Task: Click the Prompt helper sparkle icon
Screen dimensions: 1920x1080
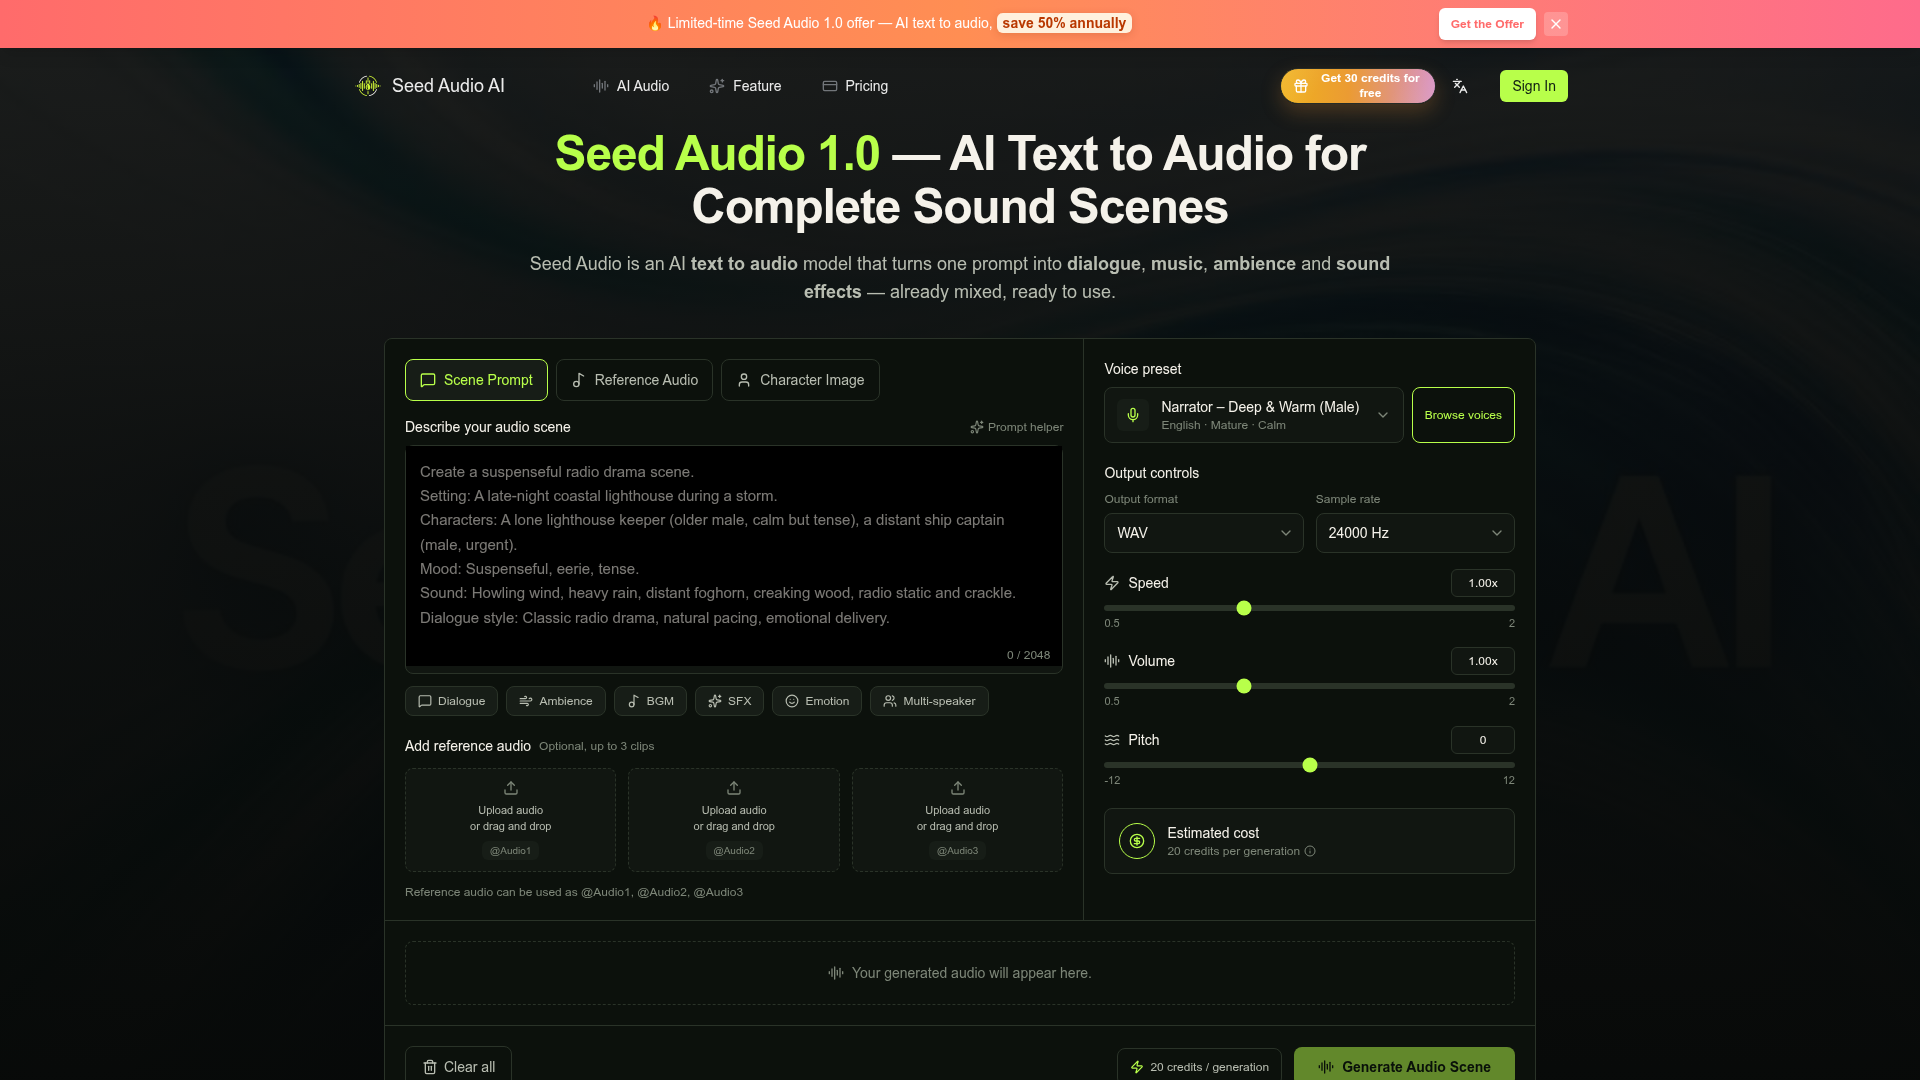Action: [x=977, y=427]
